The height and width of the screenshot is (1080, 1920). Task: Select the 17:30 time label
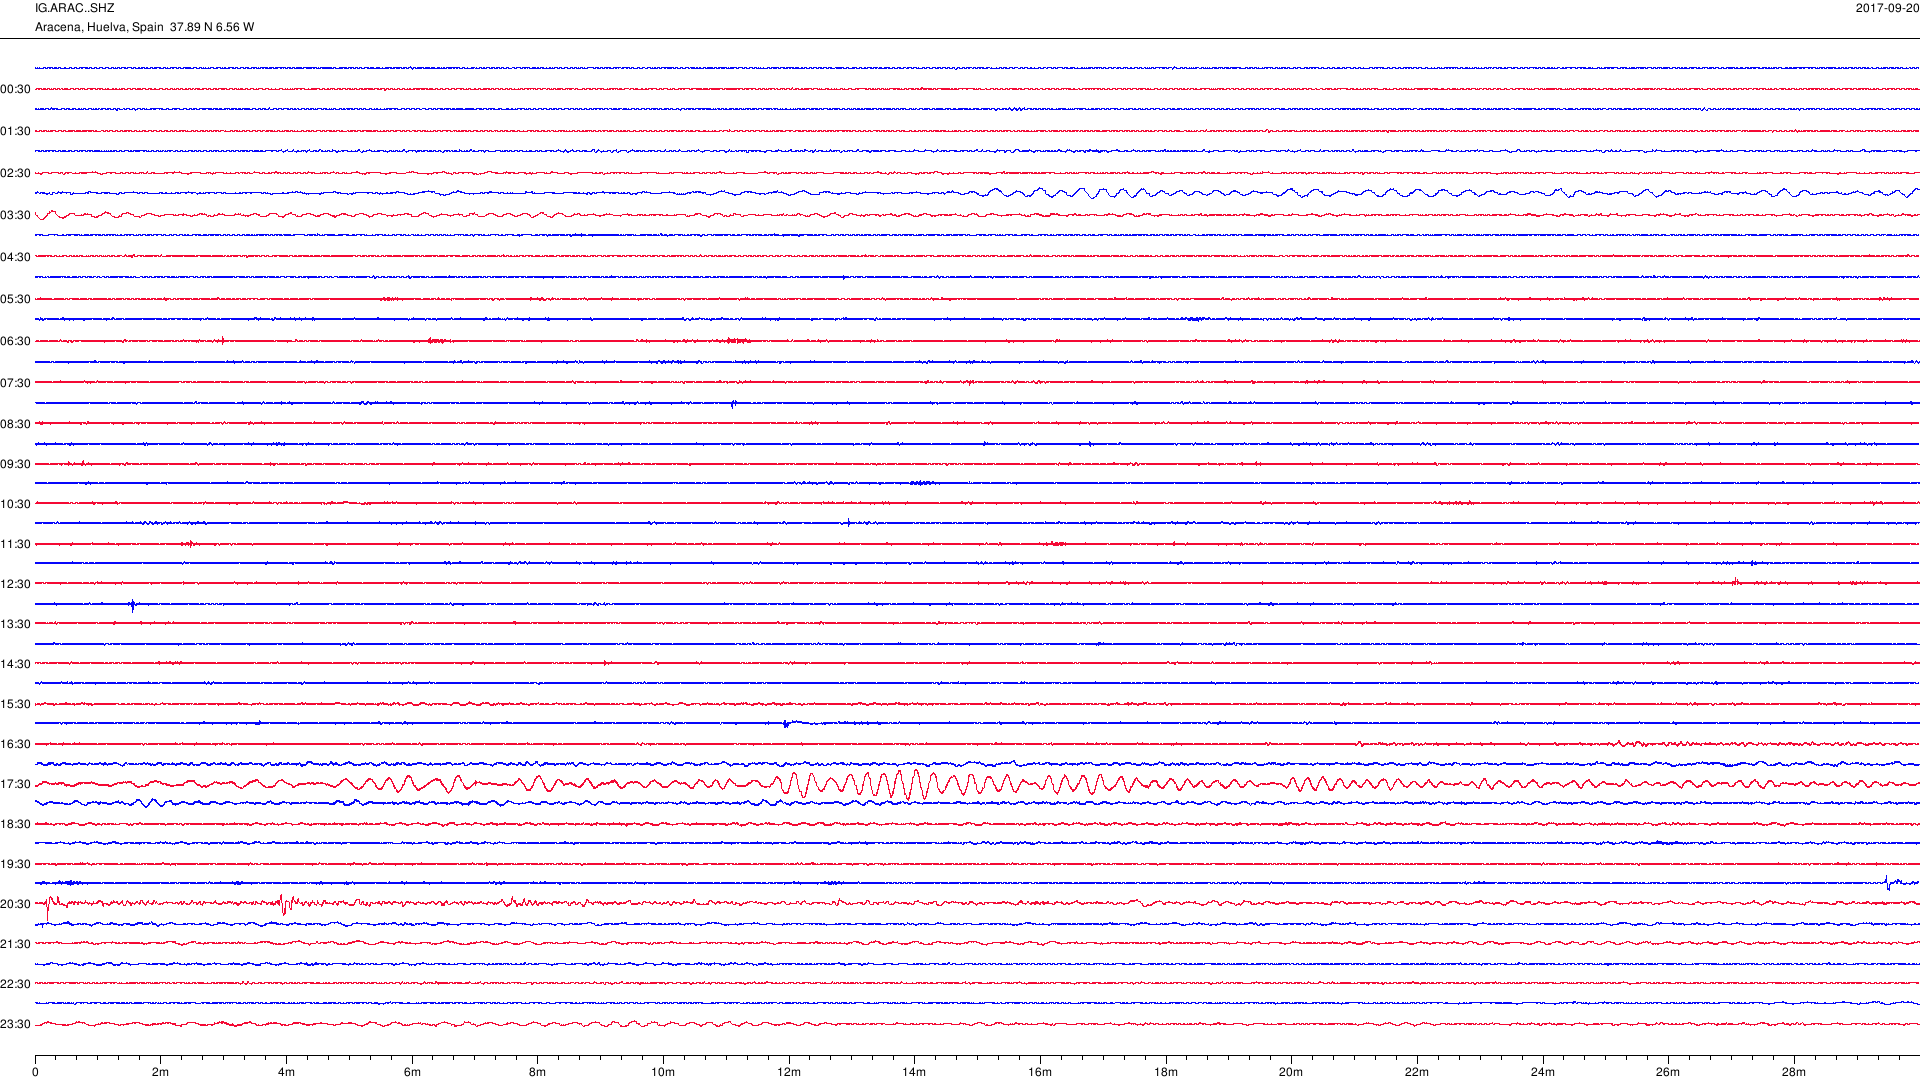pos(15,784)
